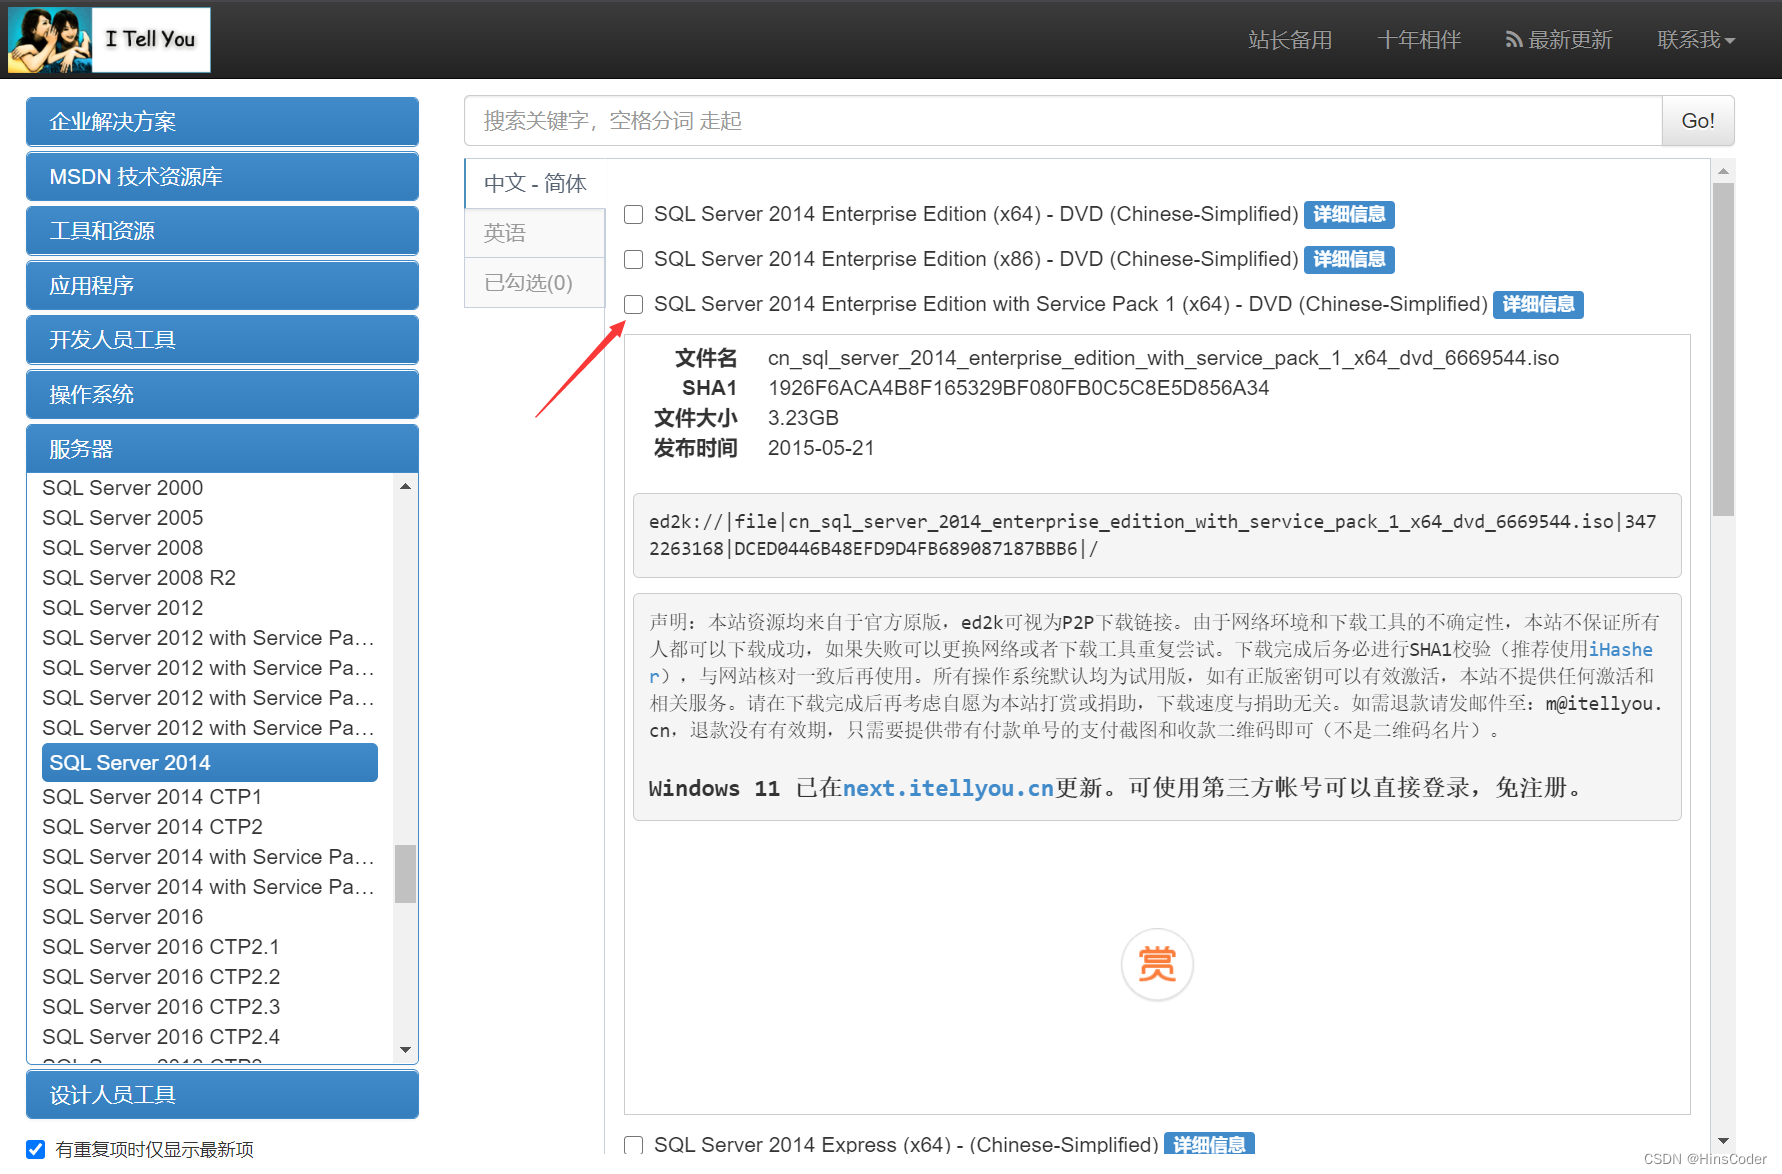
Task: Select SQL Server 2000 in list
Action: coord(123,488)
